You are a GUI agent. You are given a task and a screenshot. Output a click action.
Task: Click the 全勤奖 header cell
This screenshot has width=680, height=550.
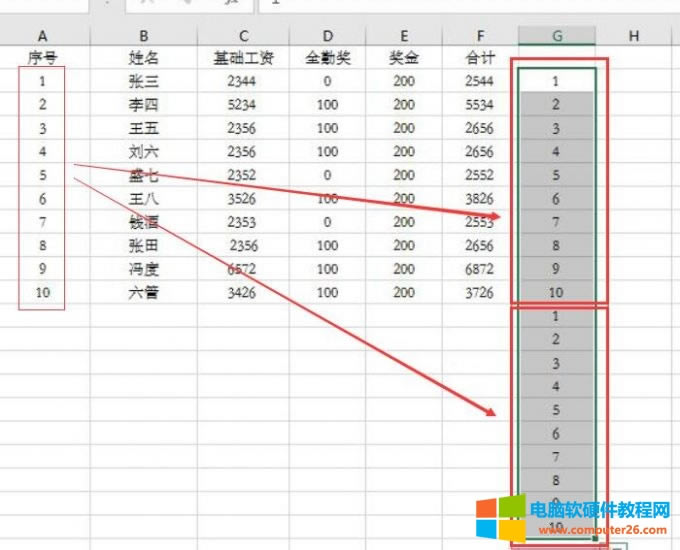(x=327, y=58)
